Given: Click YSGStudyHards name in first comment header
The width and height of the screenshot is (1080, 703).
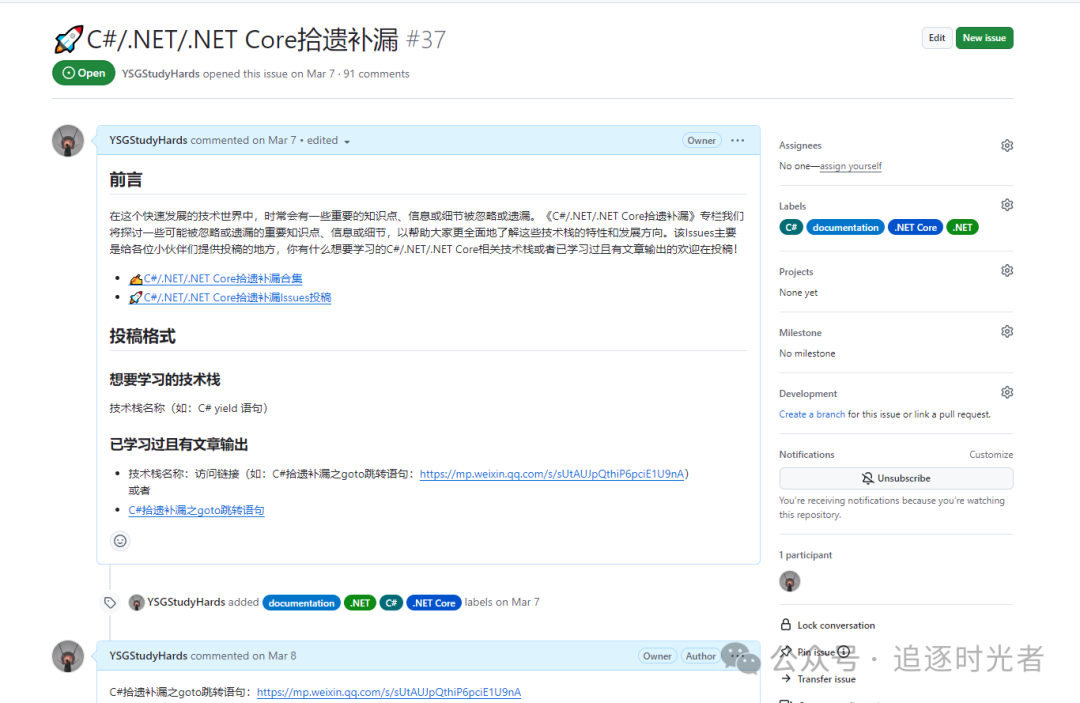Looking at the screenshot, I should tap(148, 140).
